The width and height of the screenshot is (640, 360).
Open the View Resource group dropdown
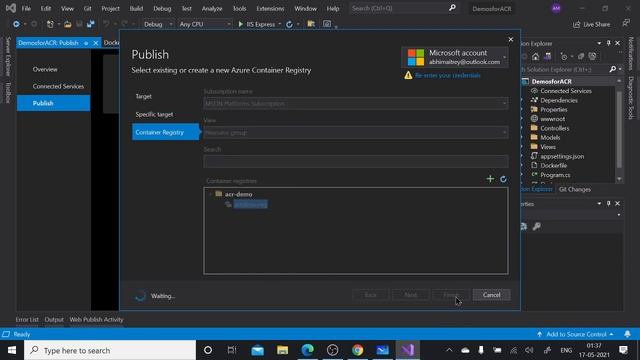point(356,133)
